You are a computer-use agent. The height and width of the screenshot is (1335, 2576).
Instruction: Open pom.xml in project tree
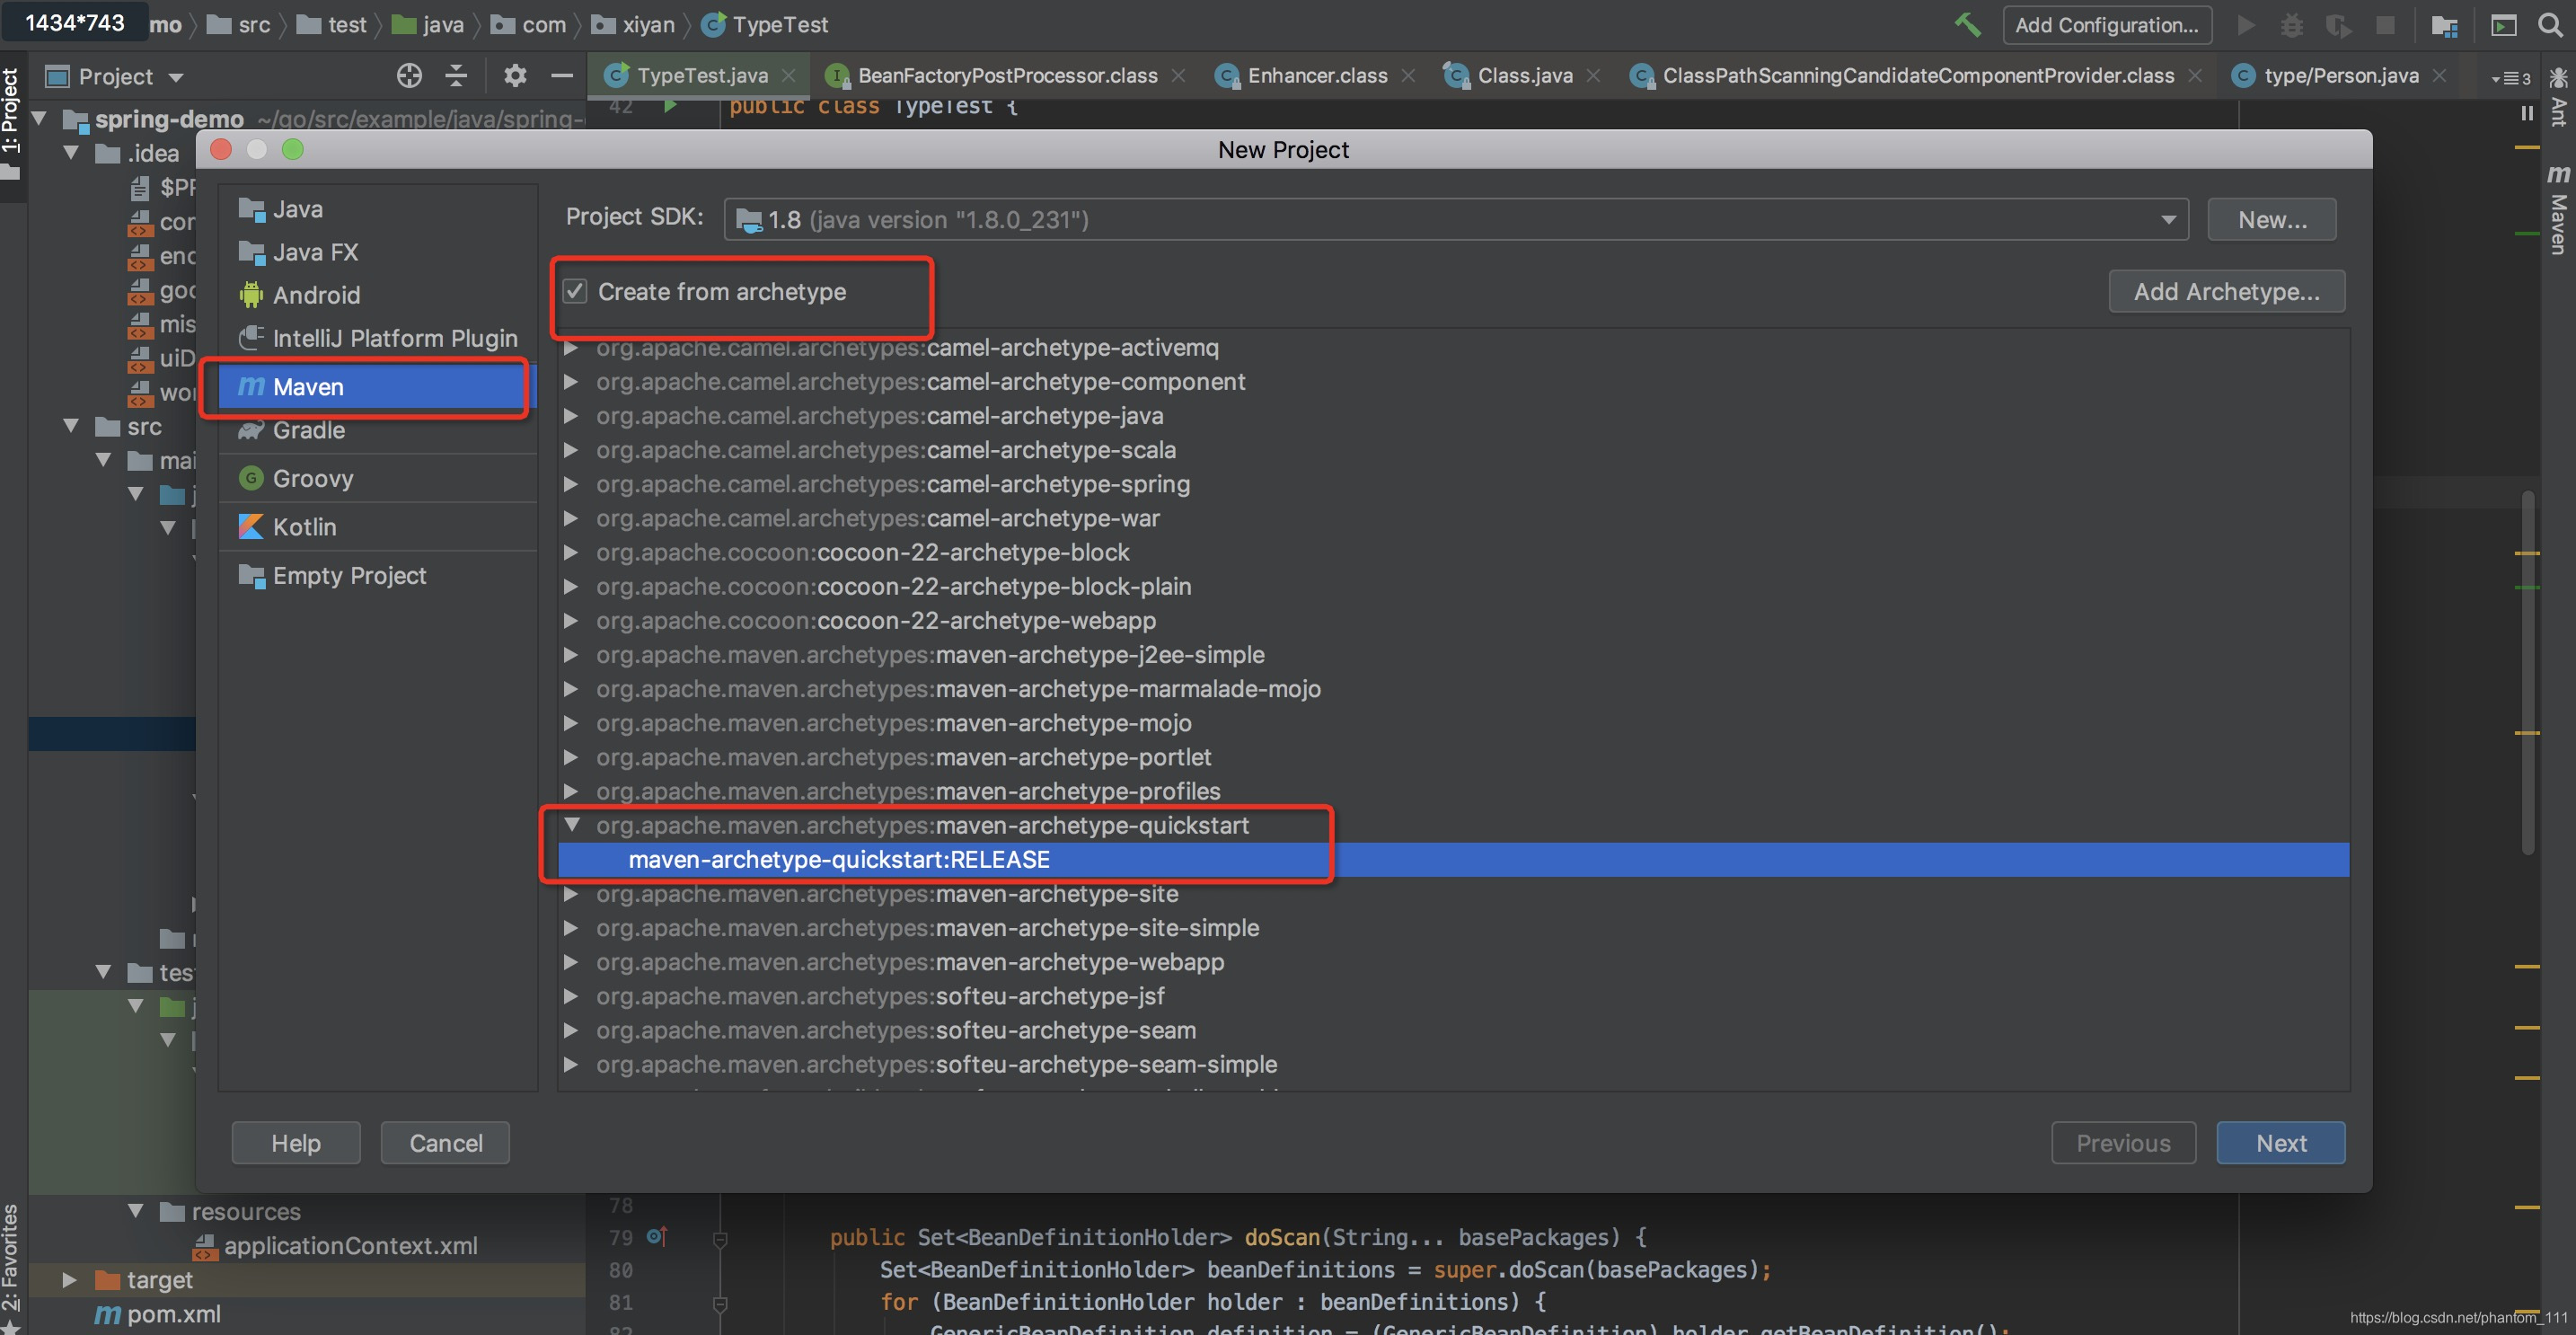[157, 1314]
